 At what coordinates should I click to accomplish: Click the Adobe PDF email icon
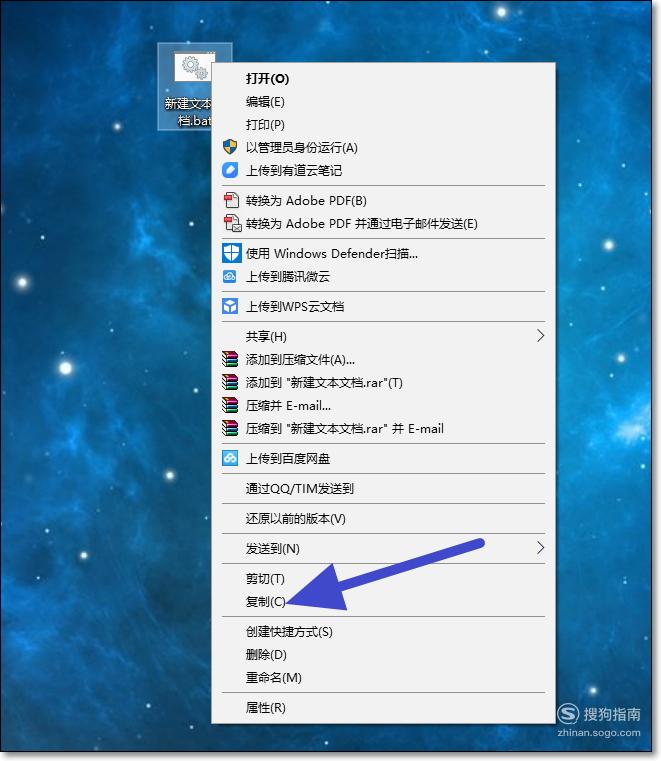[232, 223]
